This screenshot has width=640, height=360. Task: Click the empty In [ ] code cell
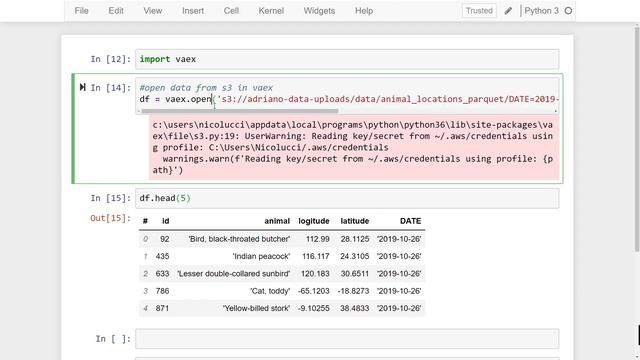pyautogui.click(x=347, y=339)
